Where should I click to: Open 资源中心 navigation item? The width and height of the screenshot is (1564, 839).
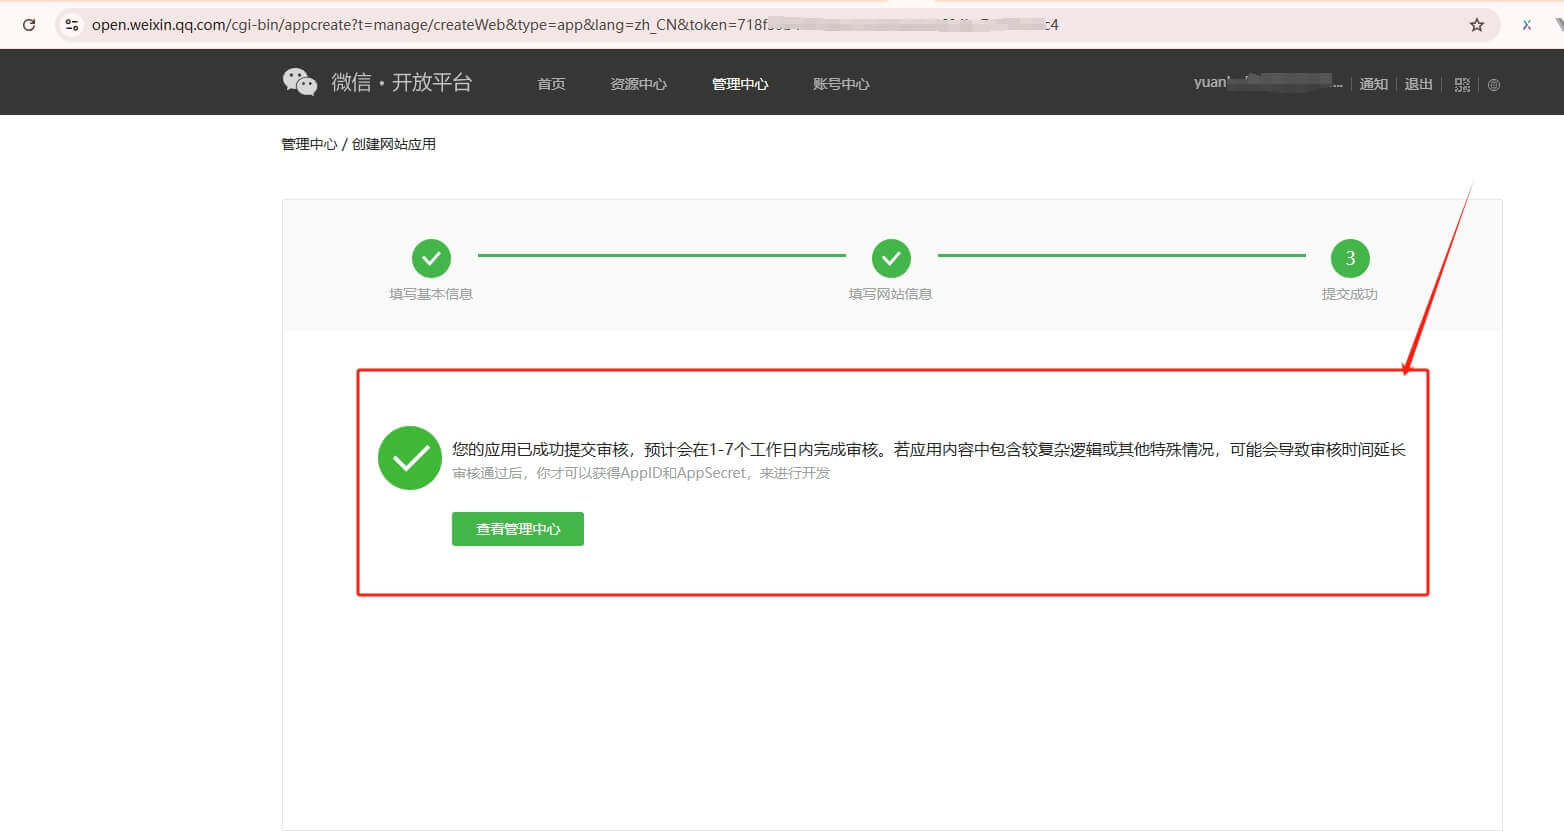point(638,84)
